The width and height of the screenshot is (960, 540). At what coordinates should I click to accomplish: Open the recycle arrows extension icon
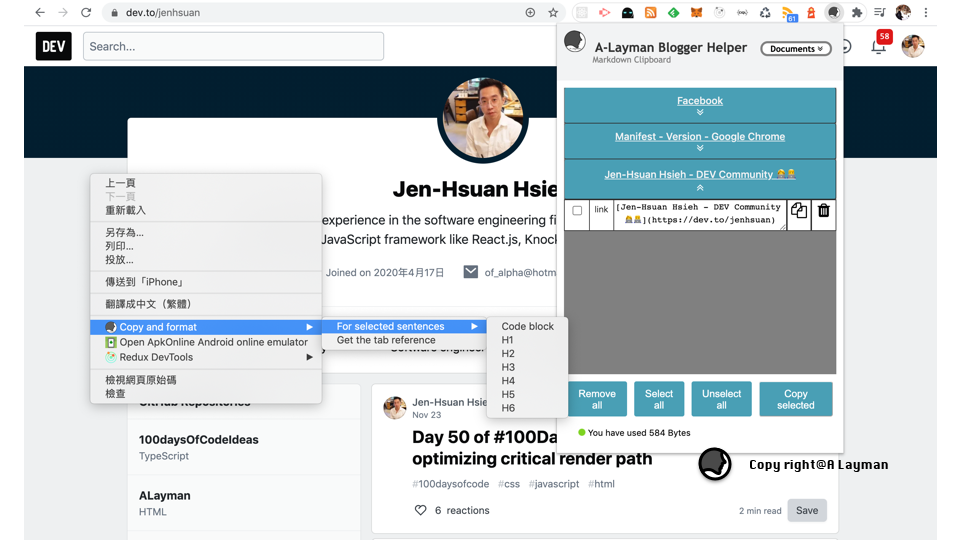pos(765,12)
